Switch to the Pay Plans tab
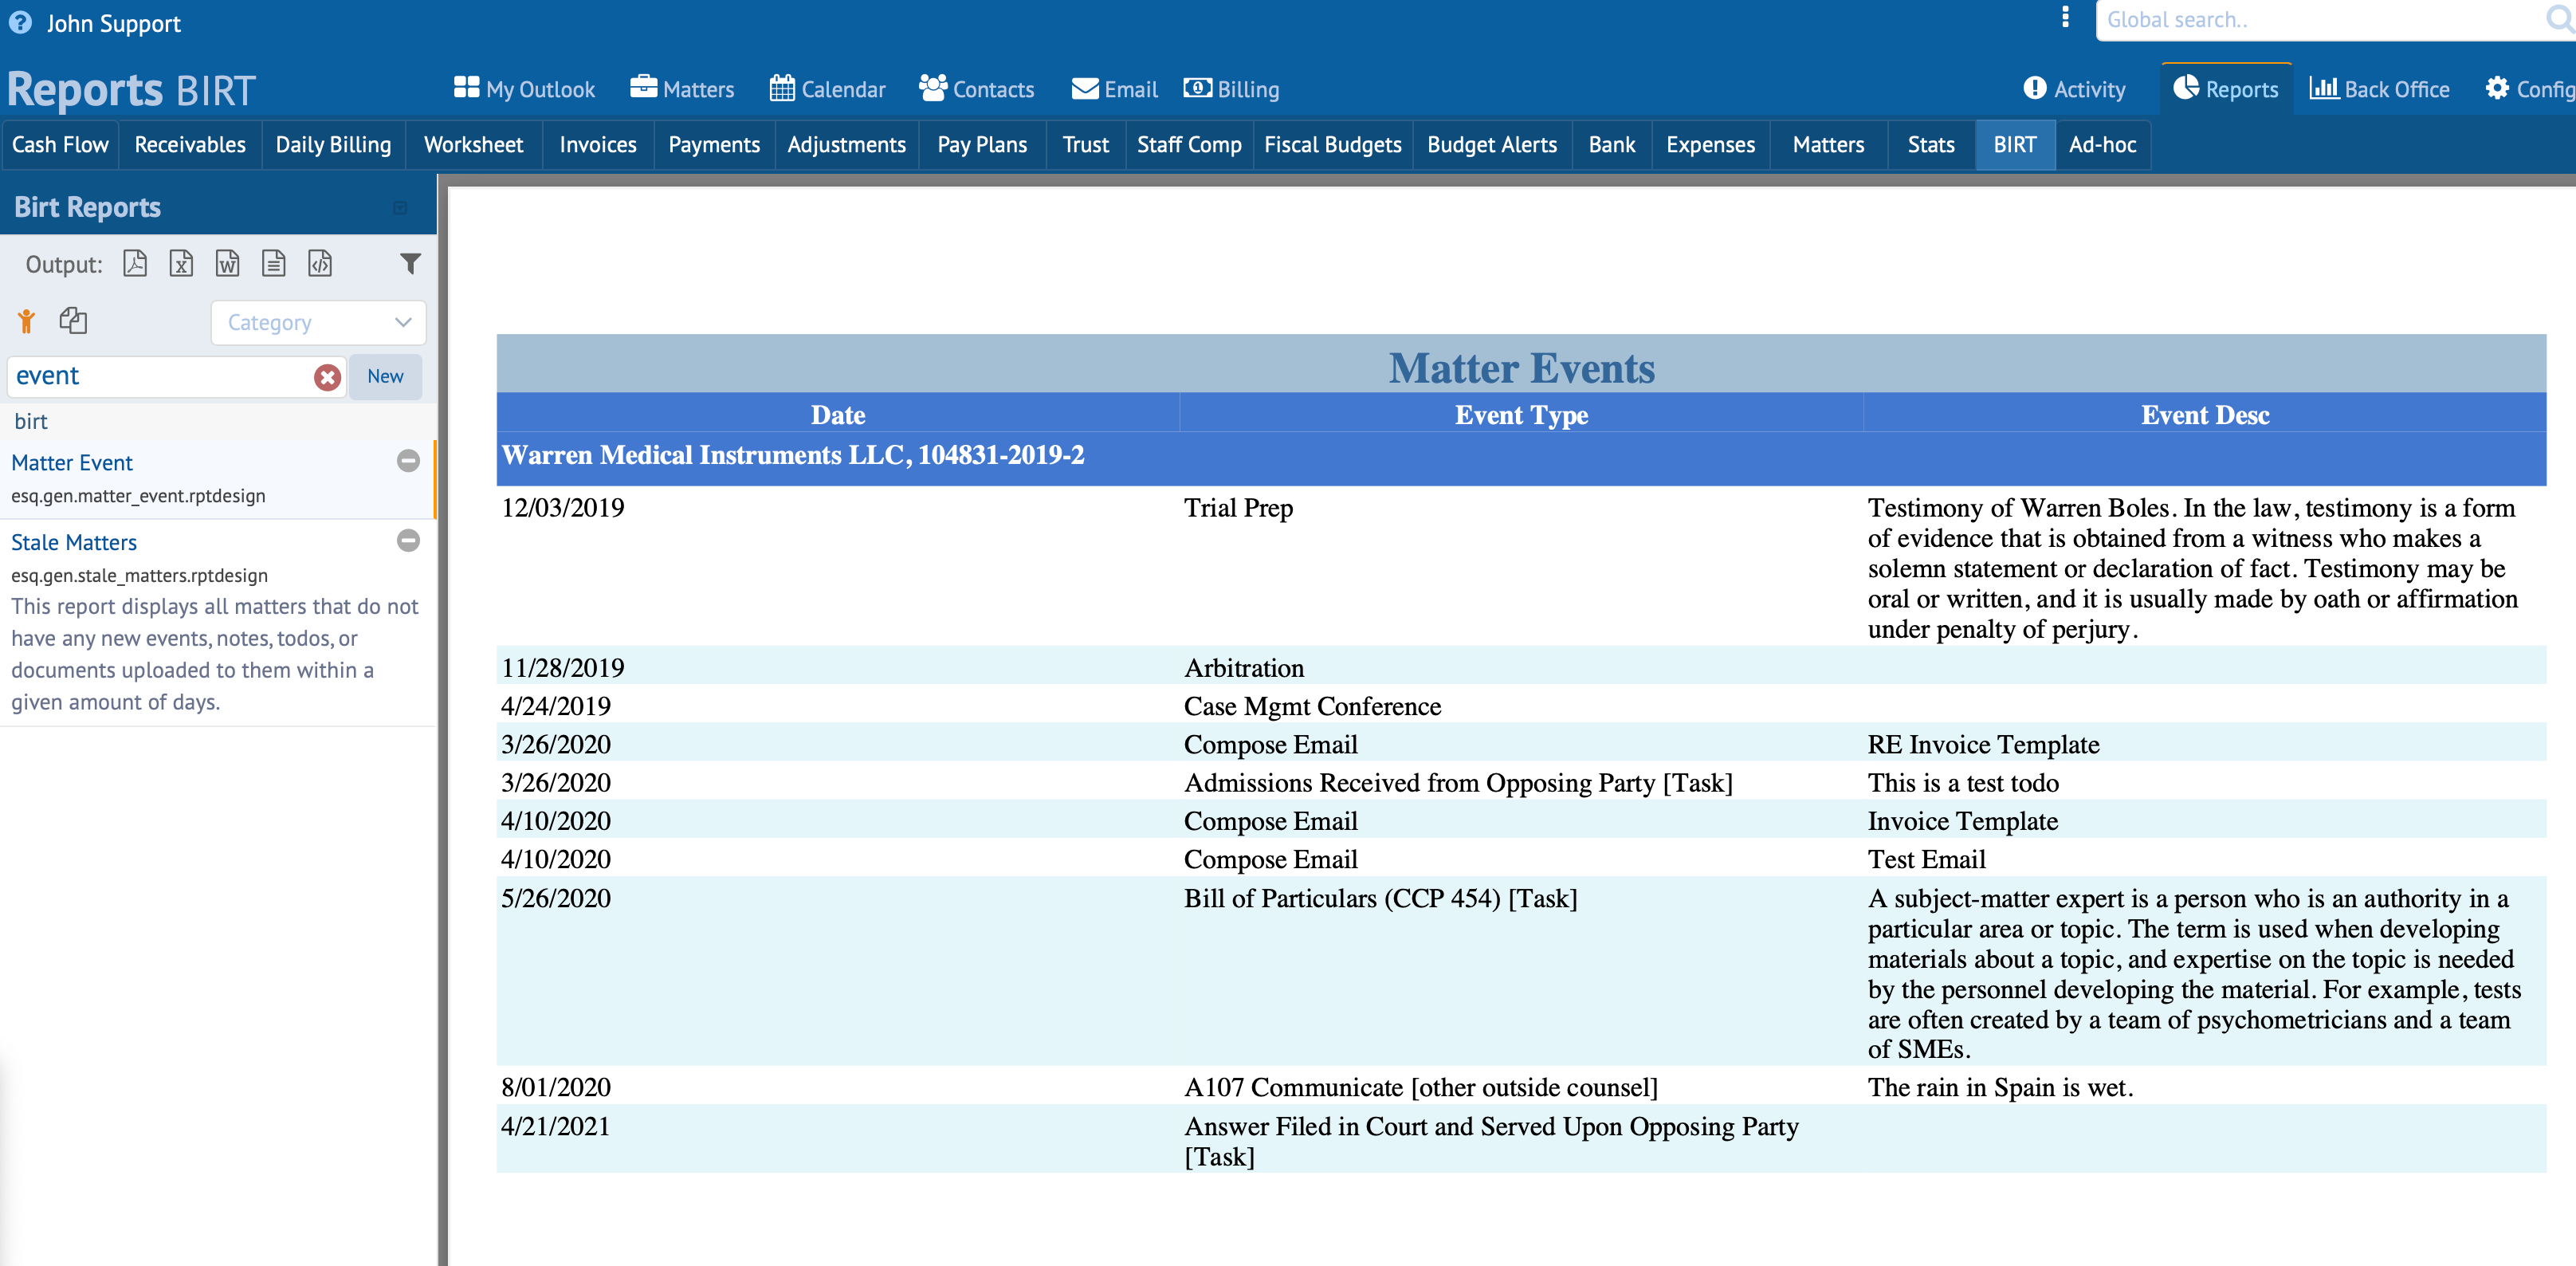The width and height of the screenshot is (2576, 1266). pos(982,145)
